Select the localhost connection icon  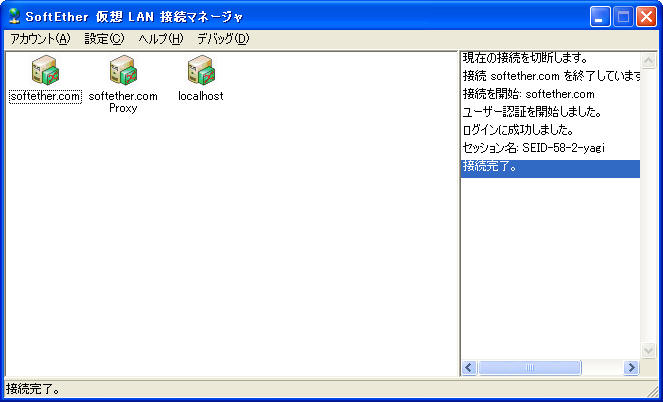[201, 71]
